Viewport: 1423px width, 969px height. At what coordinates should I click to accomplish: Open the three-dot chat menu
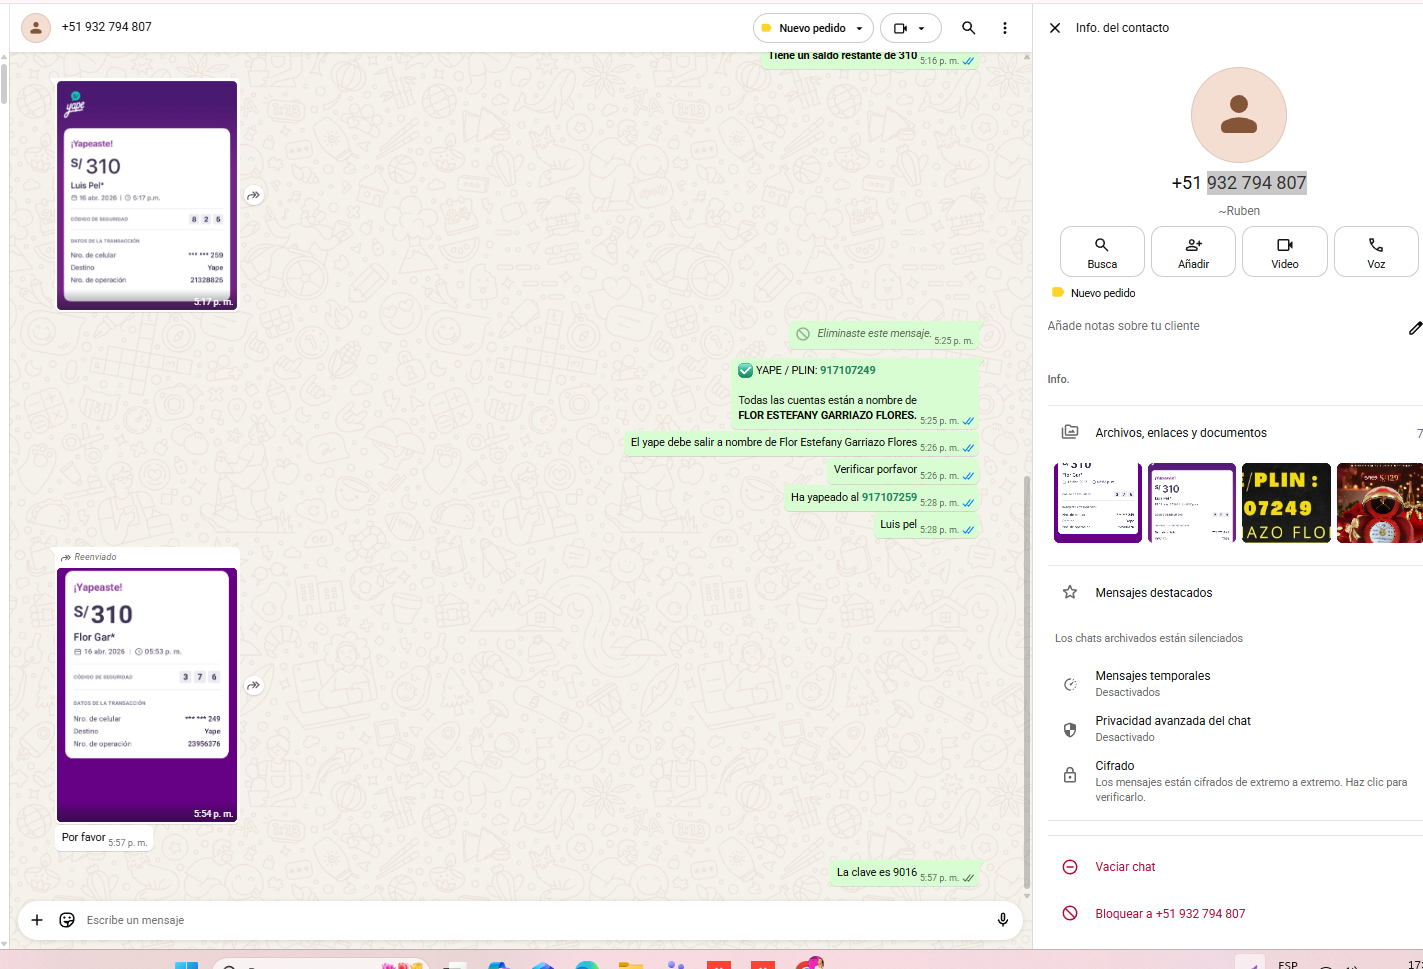1004,28
